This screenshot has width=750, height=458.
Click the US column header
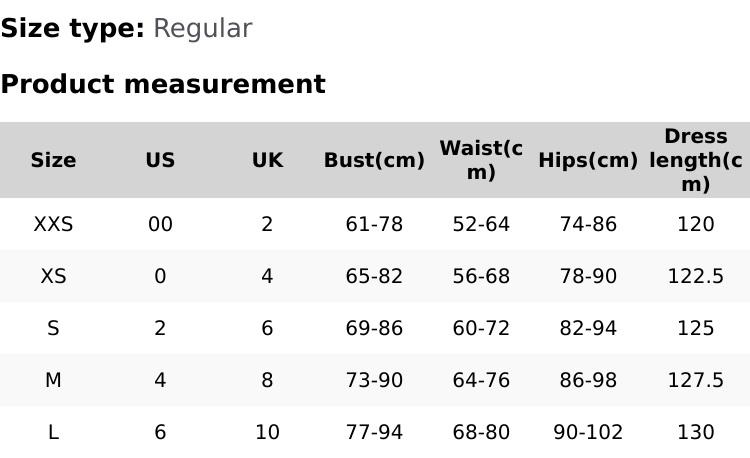point(160,160)
